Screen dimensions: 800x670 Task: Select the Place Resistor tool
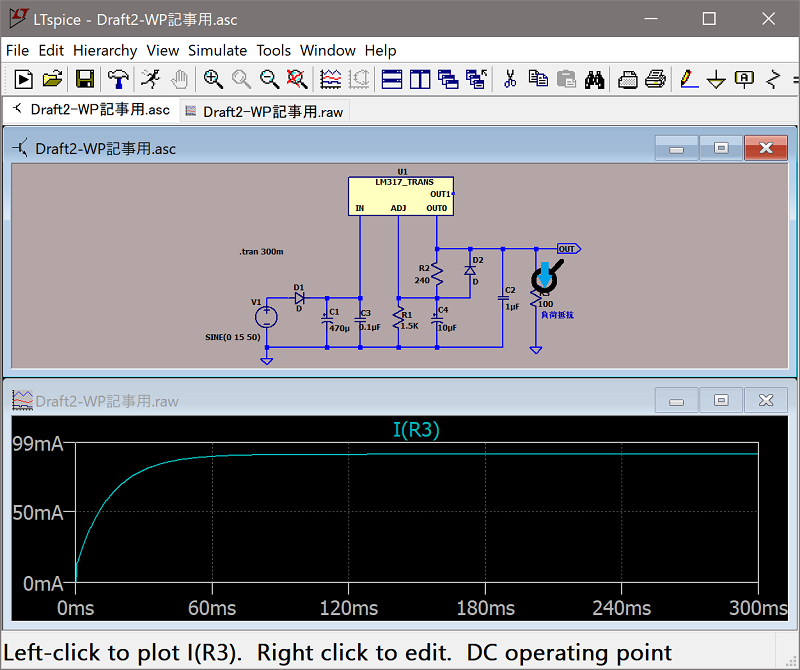click(773, 79)
